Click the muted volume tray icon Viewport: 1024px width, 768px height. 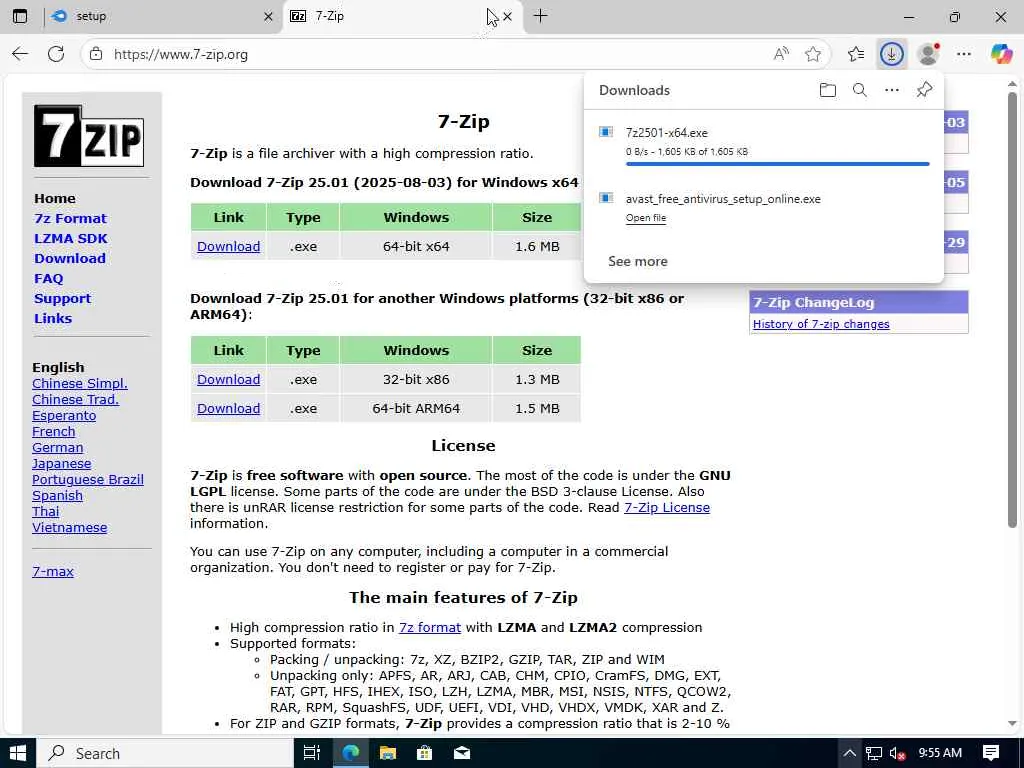click(897, 754)
